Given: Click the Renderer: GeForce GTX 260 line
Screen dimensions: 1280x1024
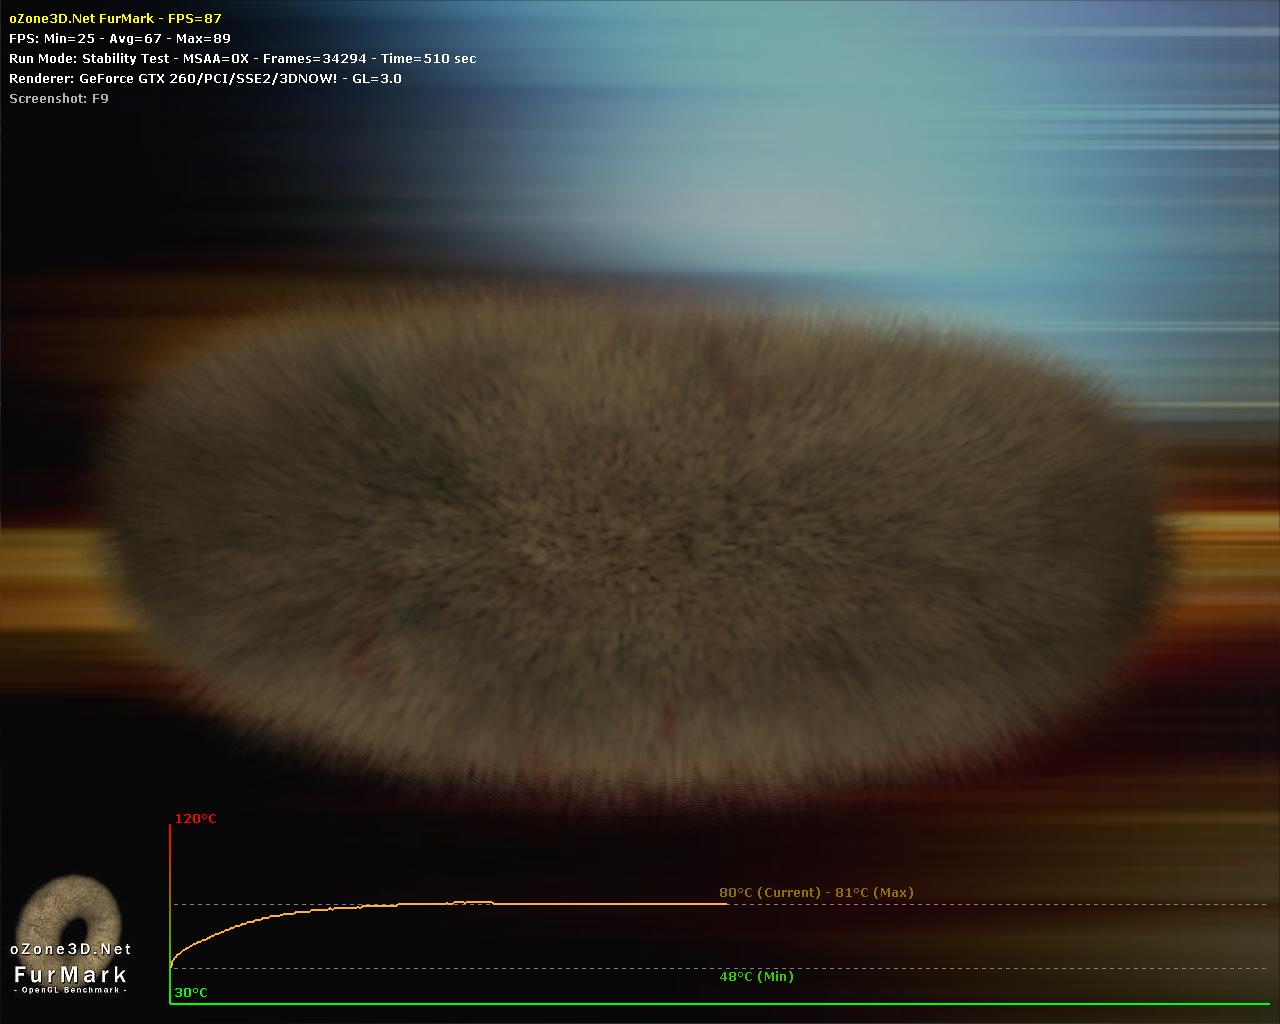Looking at the screenshot, I should (x=205, y=78).
